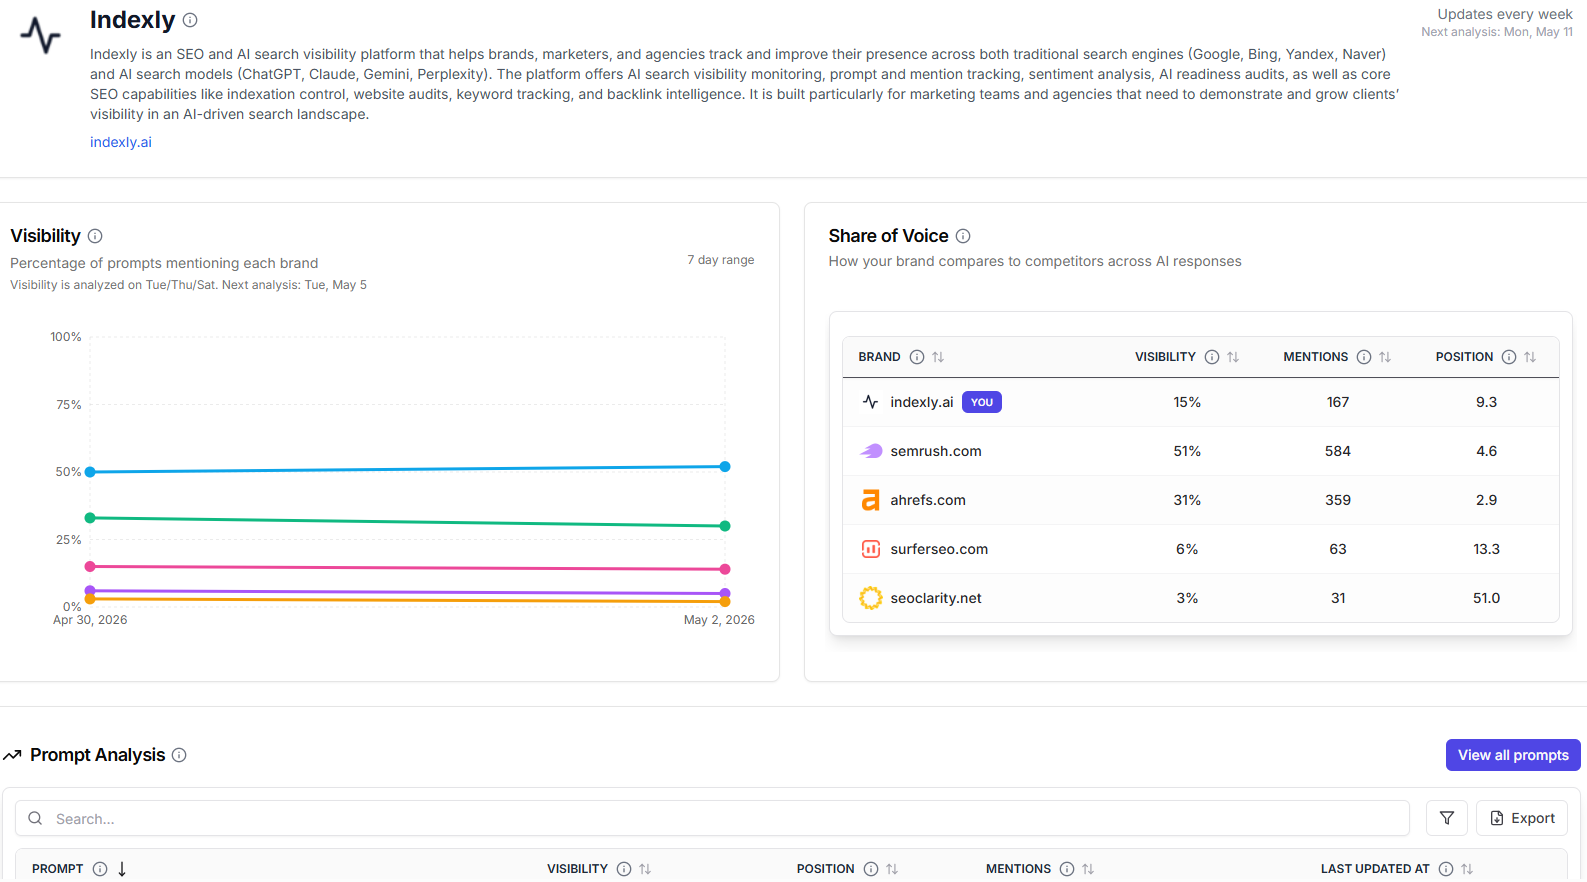
Task: Sort Share of Voice by POSITION arrows
Action: tap(1530, 357)
